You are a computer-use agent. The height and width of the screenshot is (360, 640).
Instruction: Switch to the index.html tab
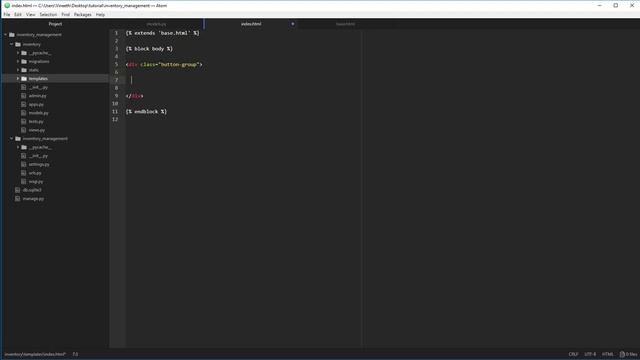click(x=251, y=24)
